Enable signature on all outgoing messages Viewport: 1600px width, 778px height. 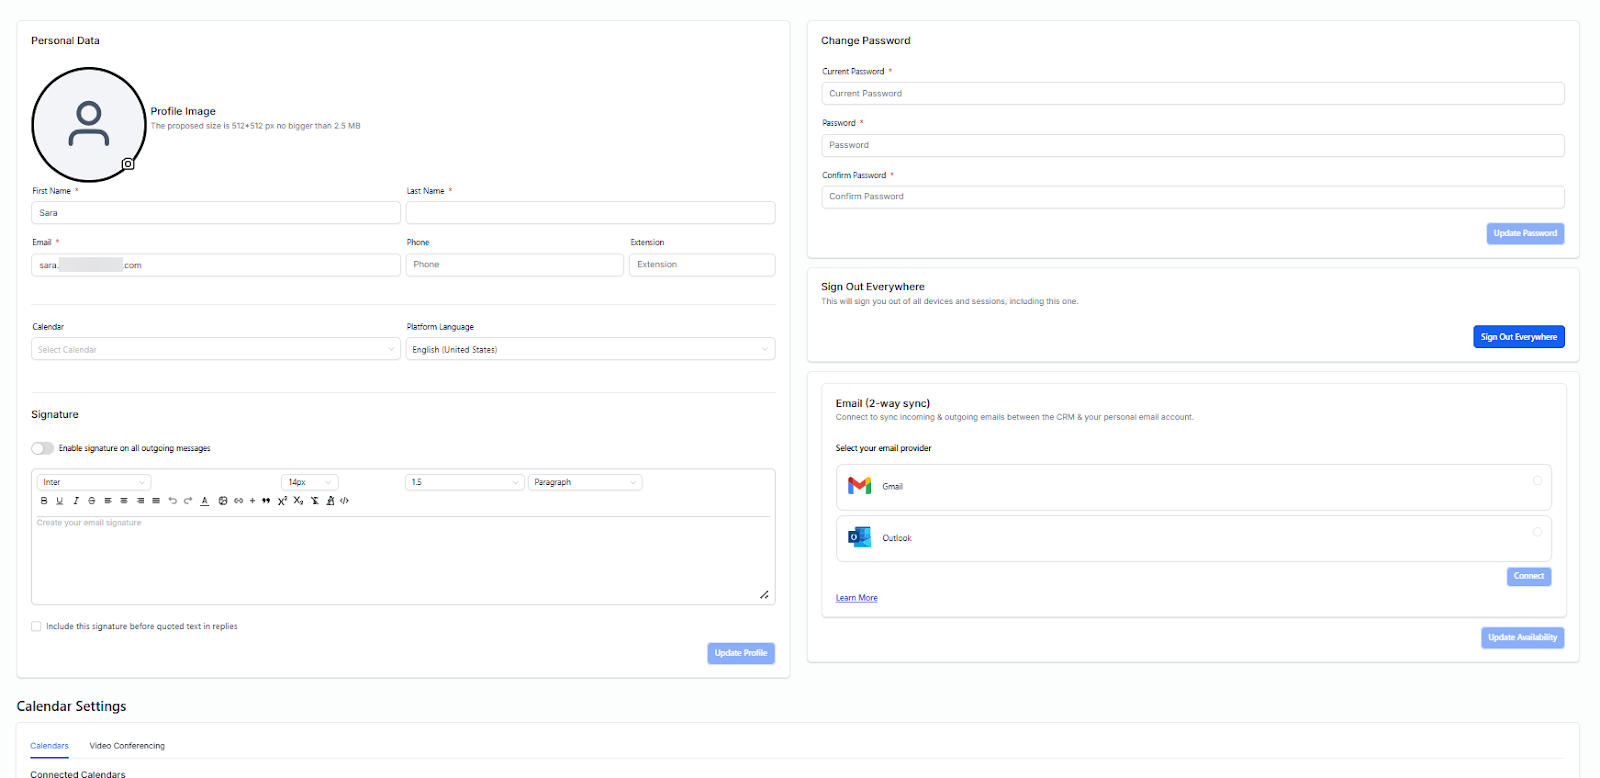tap(43, 449)
